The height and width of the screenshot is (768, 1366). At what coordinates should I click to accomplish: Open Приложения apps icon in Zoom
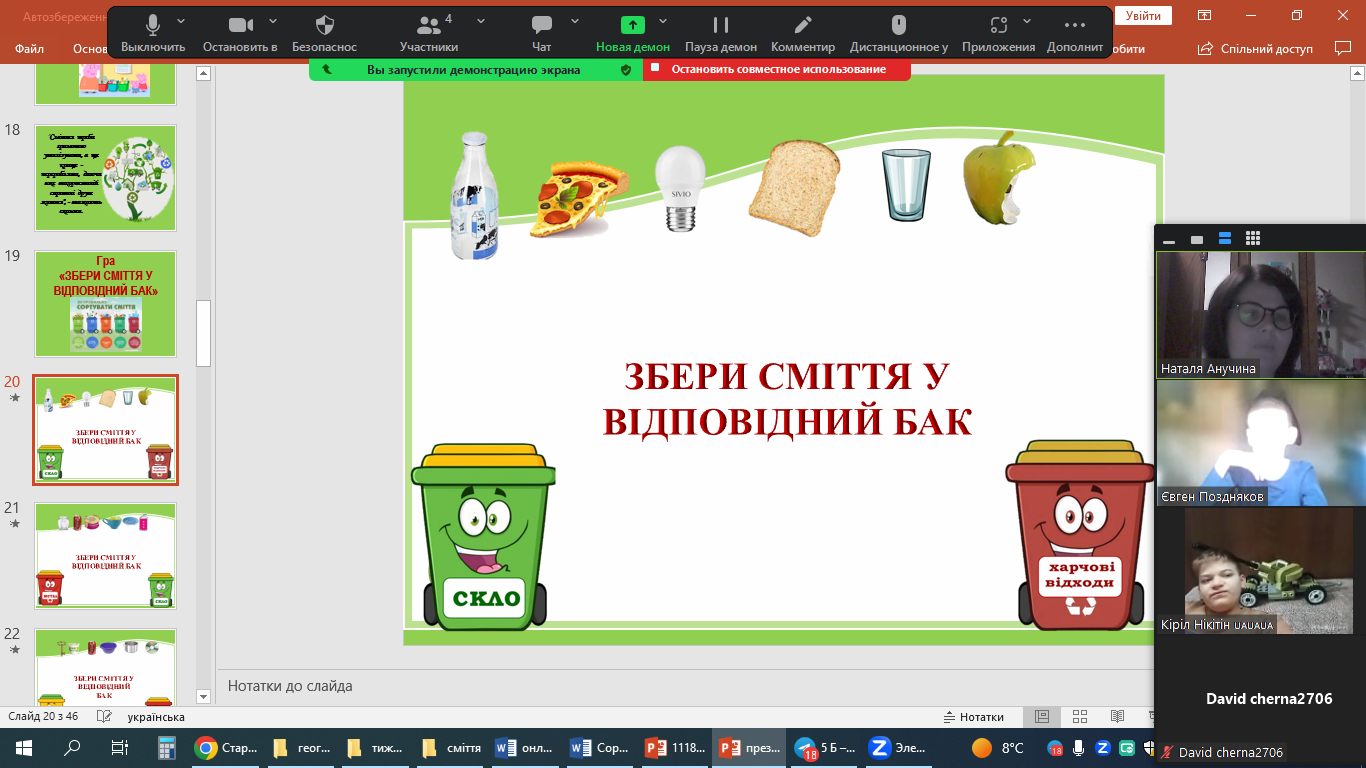998,34
